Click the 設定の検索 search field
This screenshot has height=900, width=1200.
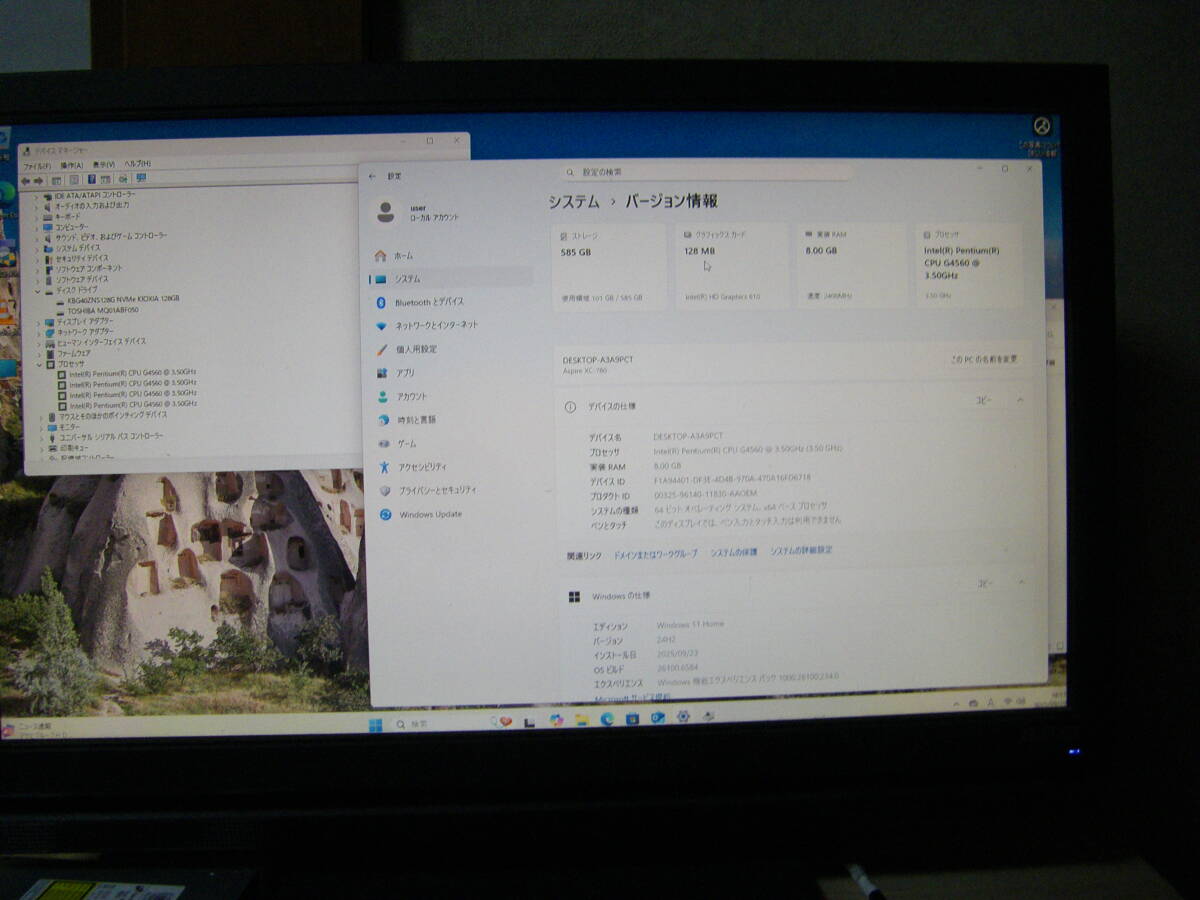pos(705,172)
